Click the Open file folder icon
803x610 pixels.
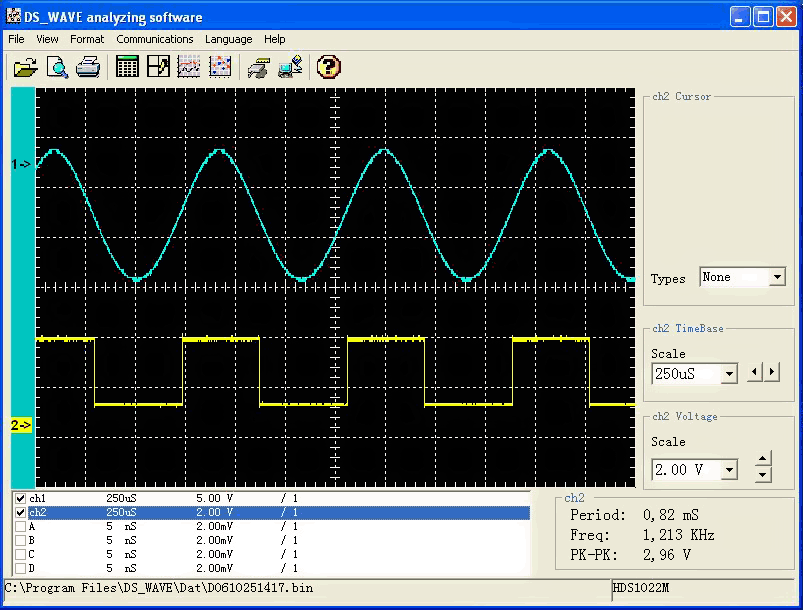pyautogui.click(x=25, y=67)
